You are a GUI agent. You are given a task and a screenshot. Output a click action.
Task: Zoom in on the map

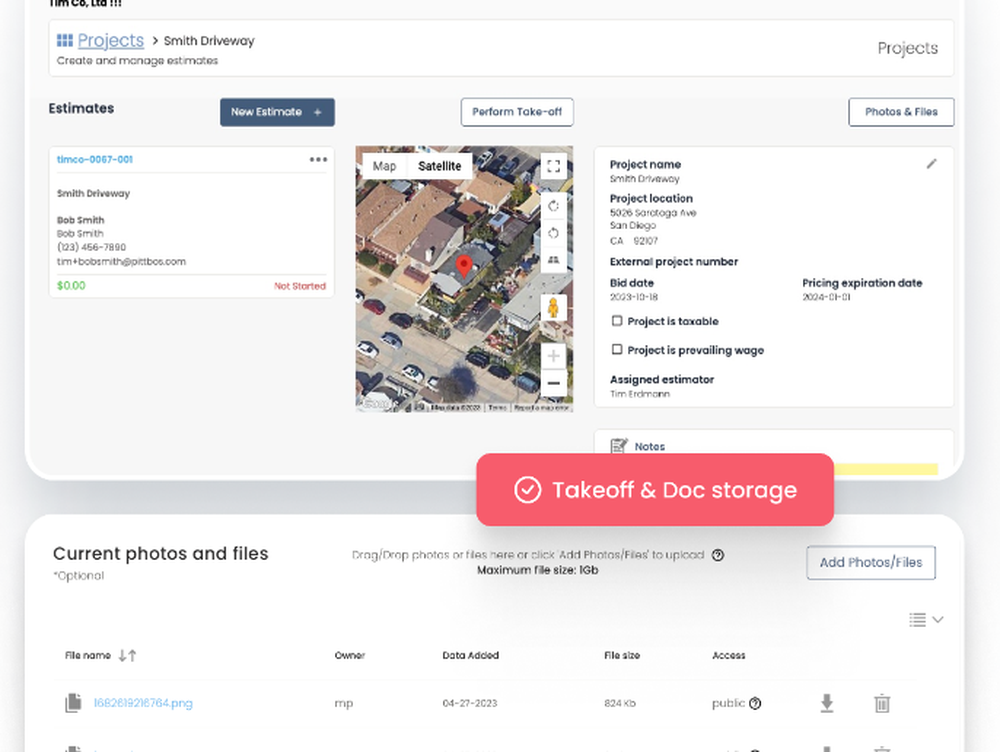point(554,356)
